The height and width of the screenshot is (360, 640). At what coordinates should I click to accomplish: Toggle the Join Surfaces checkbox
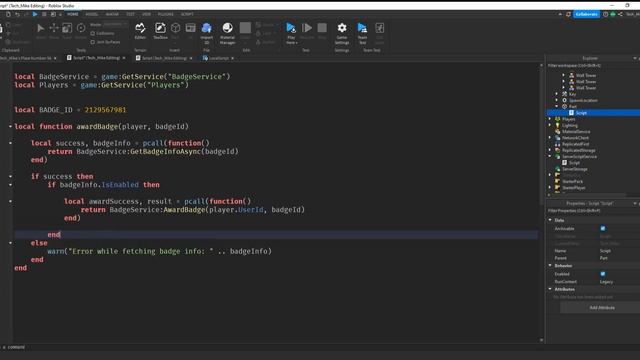pyautogui.click(x=93, y=42)
